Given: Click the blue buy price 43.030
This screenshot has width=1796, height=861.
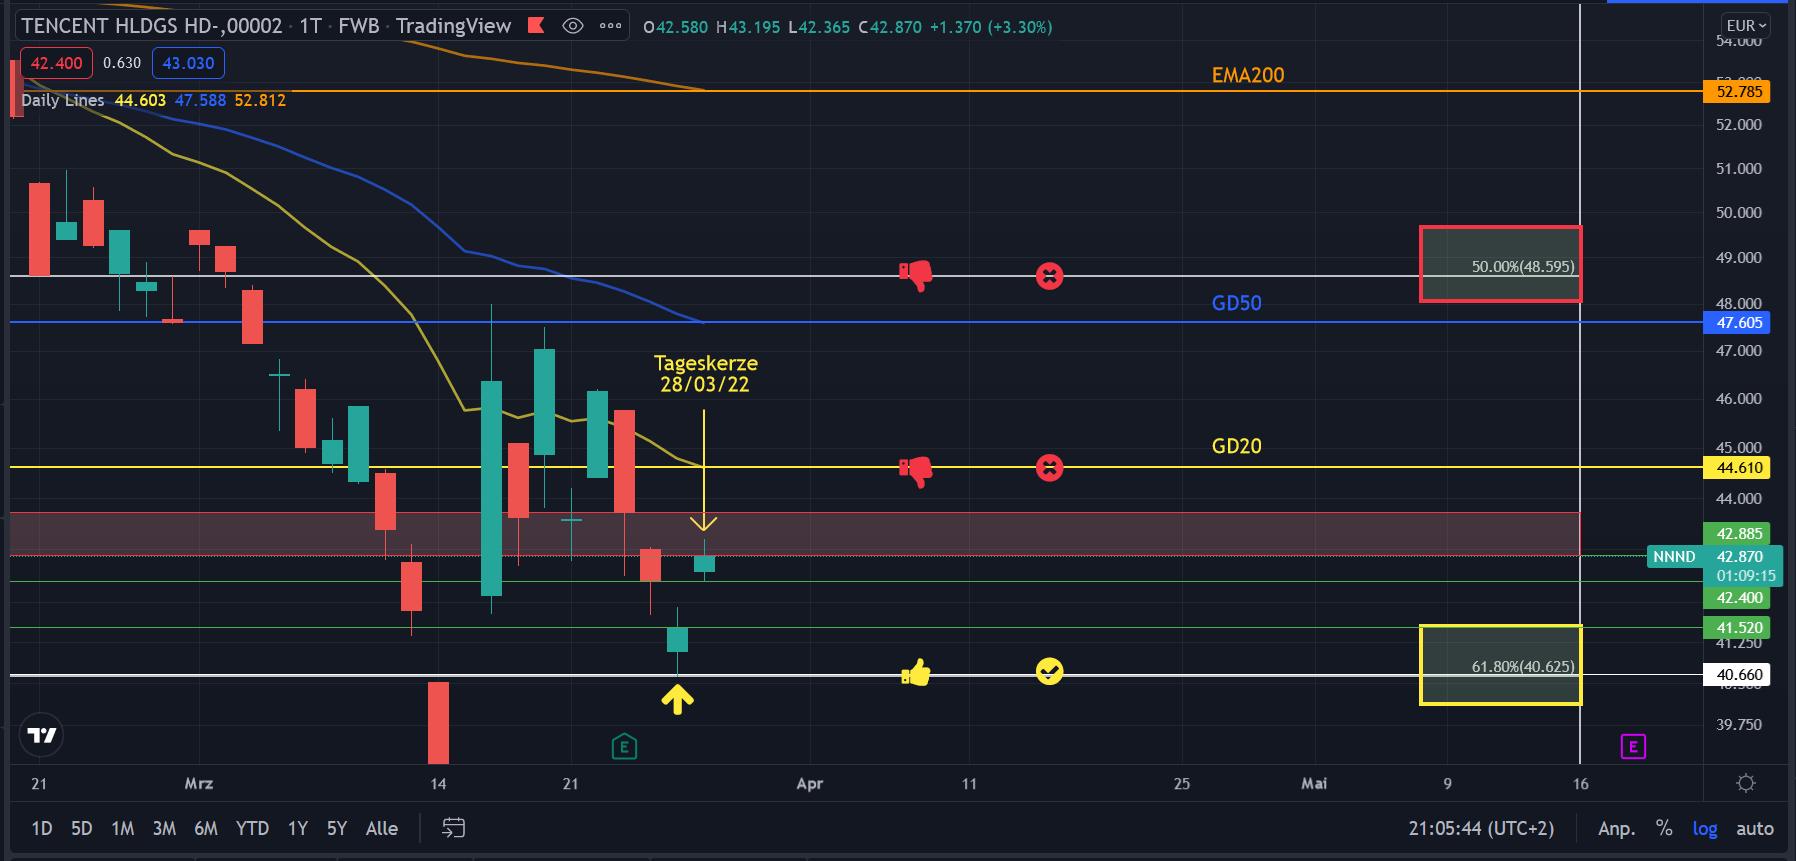Looking at the screenshot, I should (188, 63).
